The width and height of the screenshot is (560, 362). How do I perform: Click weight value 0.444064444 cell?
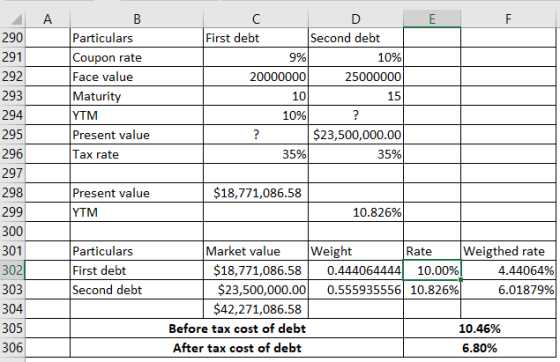point(356,270)
